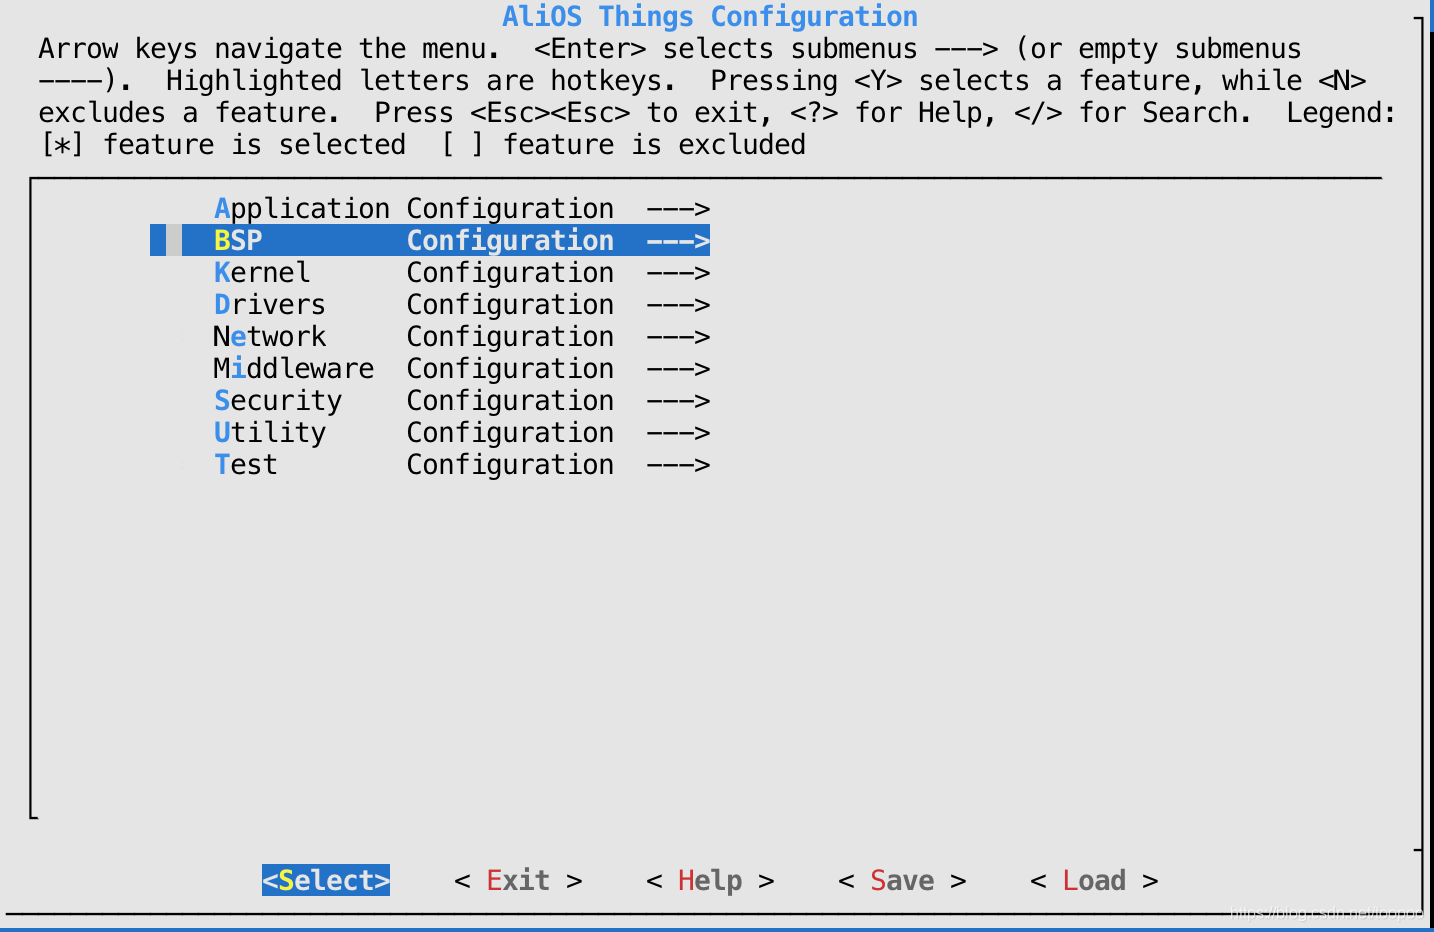The width and height of the screenshot is (1434, 932).
Task: Open Test Configuration submenu
Action: 462,464
